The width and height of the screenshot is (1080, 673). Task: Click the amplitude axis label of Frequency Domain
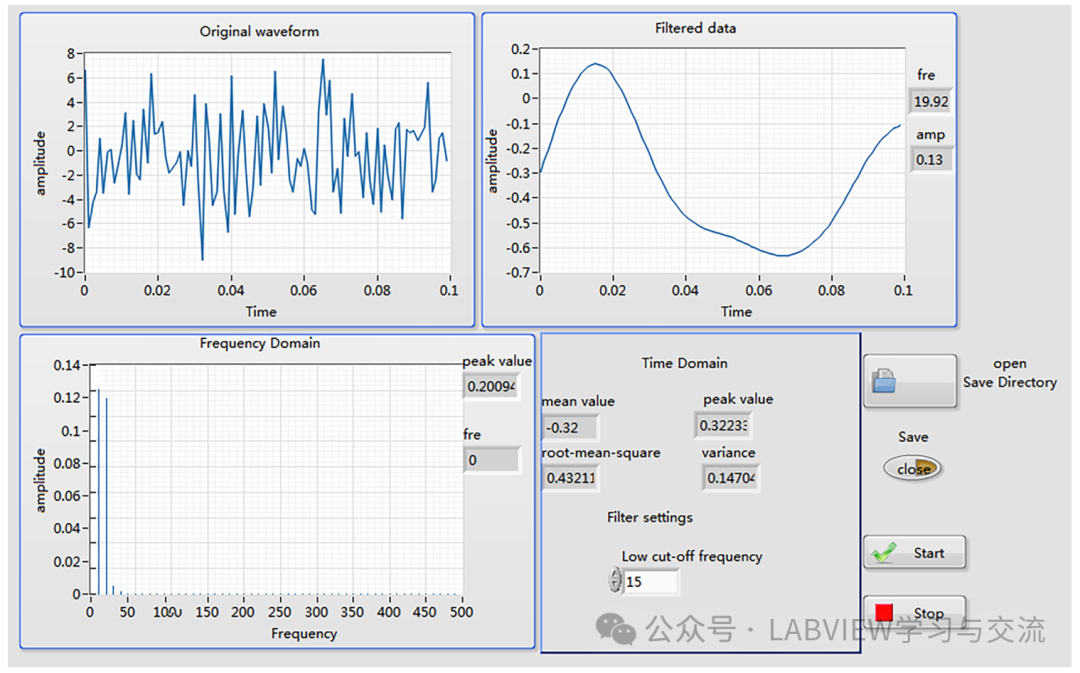tap(41, 481)
